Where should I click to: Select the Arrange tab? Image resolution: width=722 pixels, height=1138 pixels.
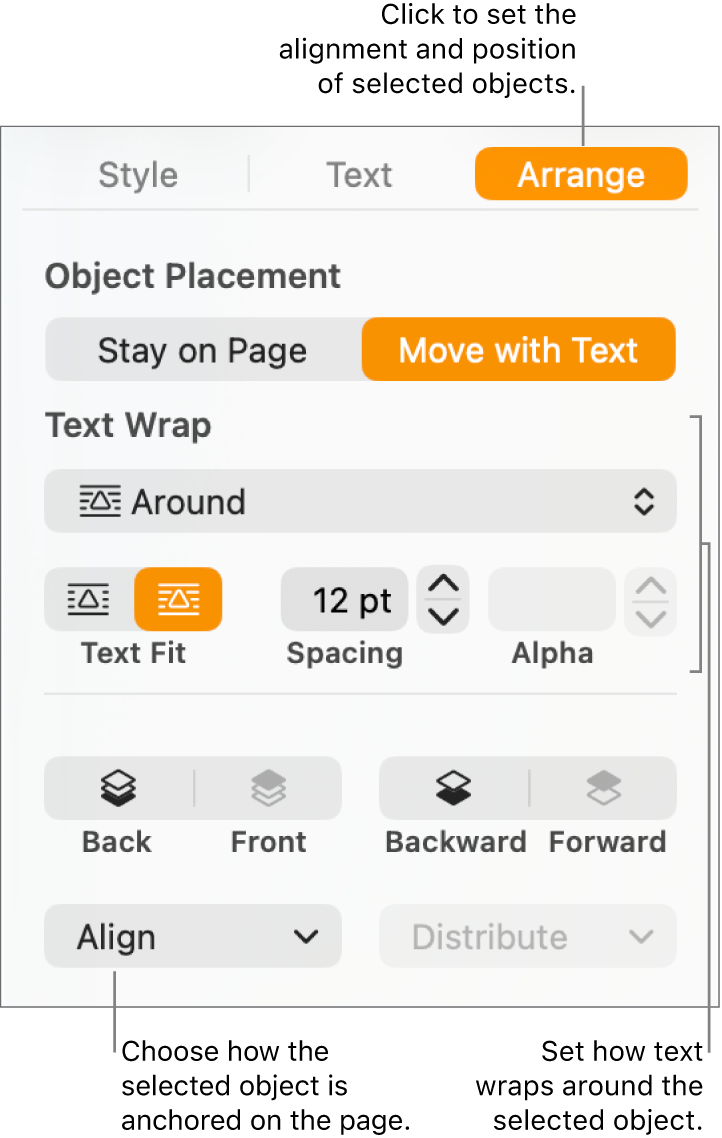pyautogui.click(x=581, y=173)
